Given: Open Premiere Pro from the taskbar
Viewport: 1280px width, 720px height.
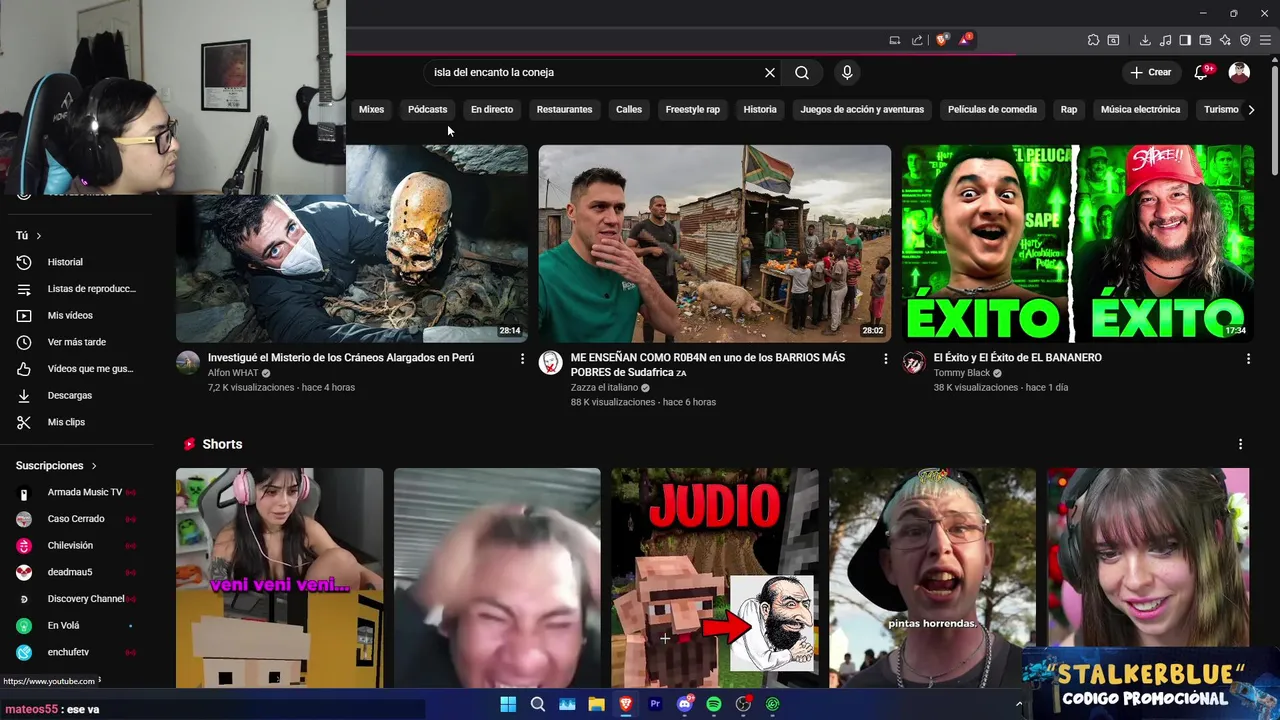Looking at the screenshot, I should [655, 704].
